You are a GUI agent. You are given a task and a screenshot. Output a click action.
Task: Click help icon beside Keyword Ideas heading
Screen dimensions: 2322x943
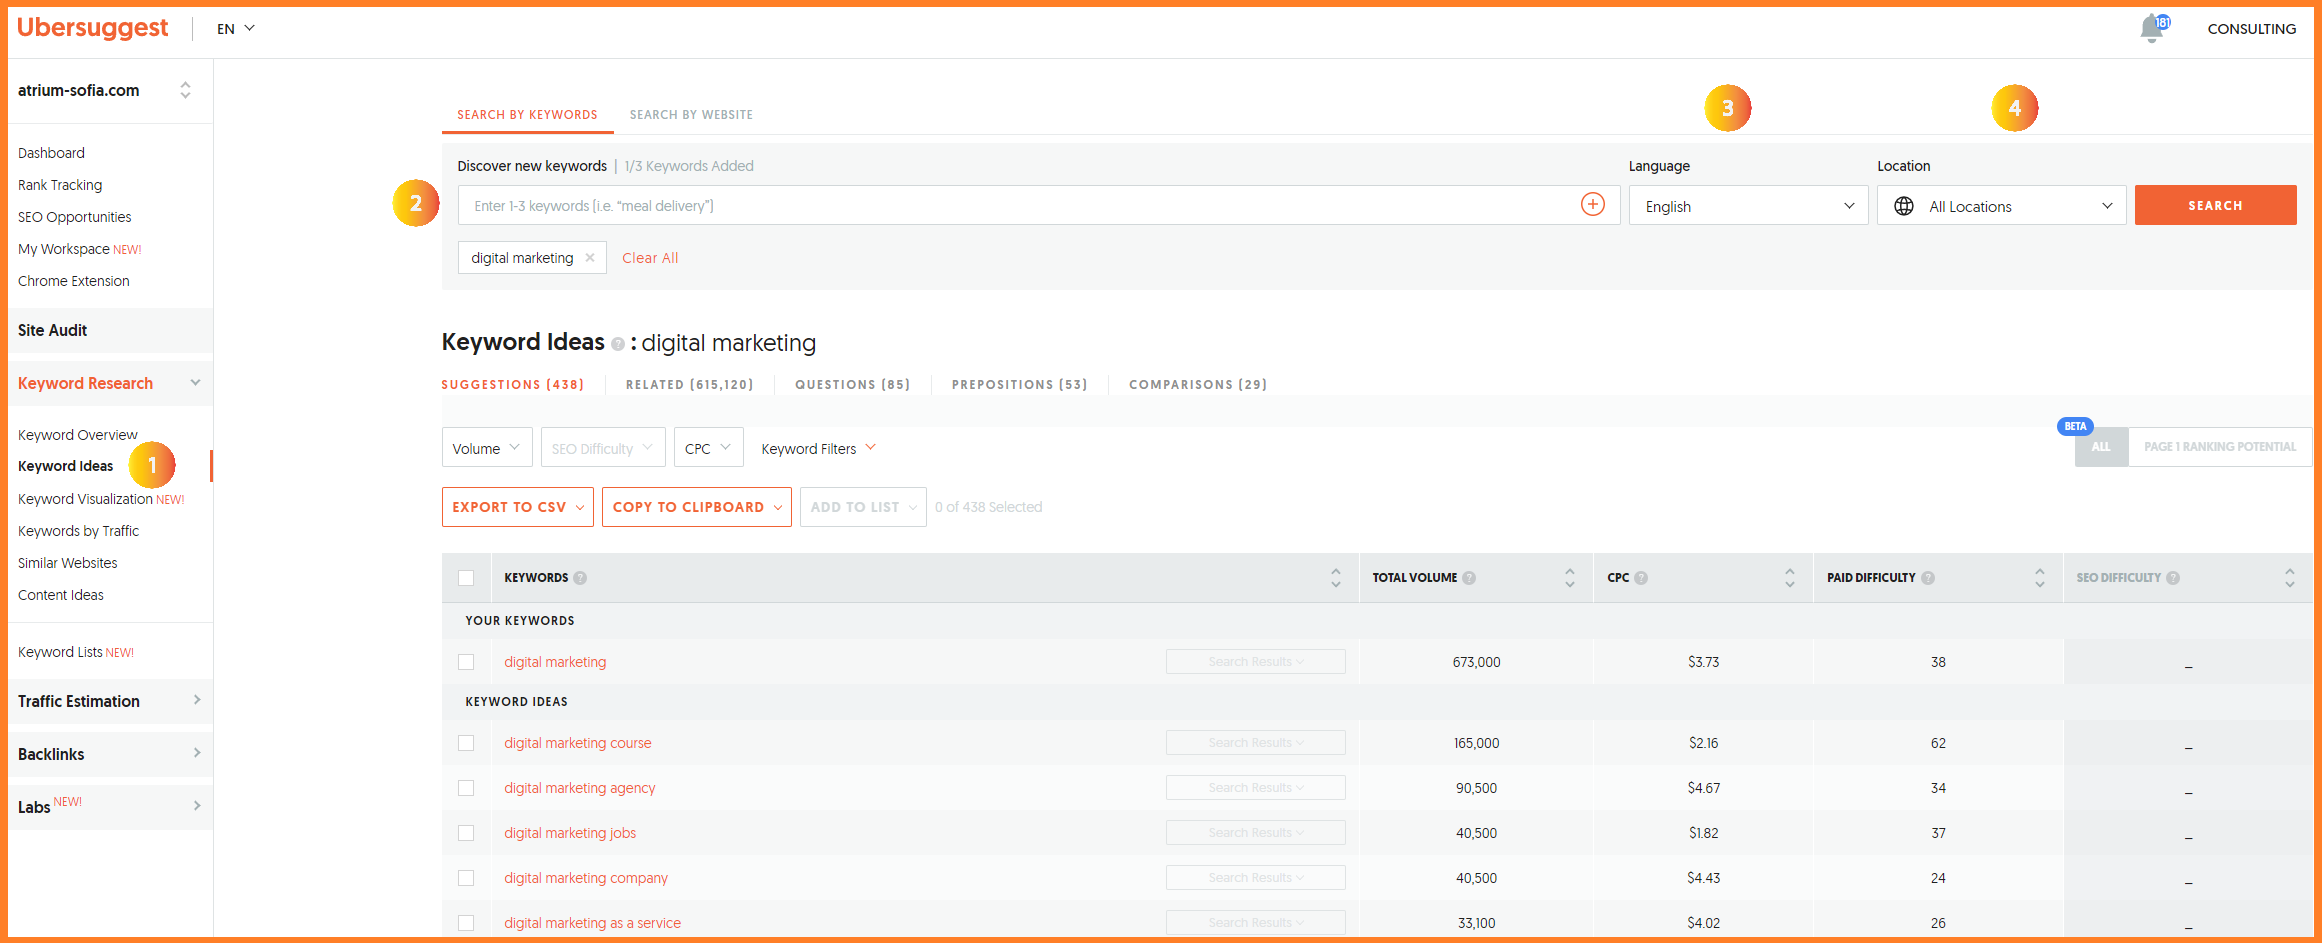618,345
